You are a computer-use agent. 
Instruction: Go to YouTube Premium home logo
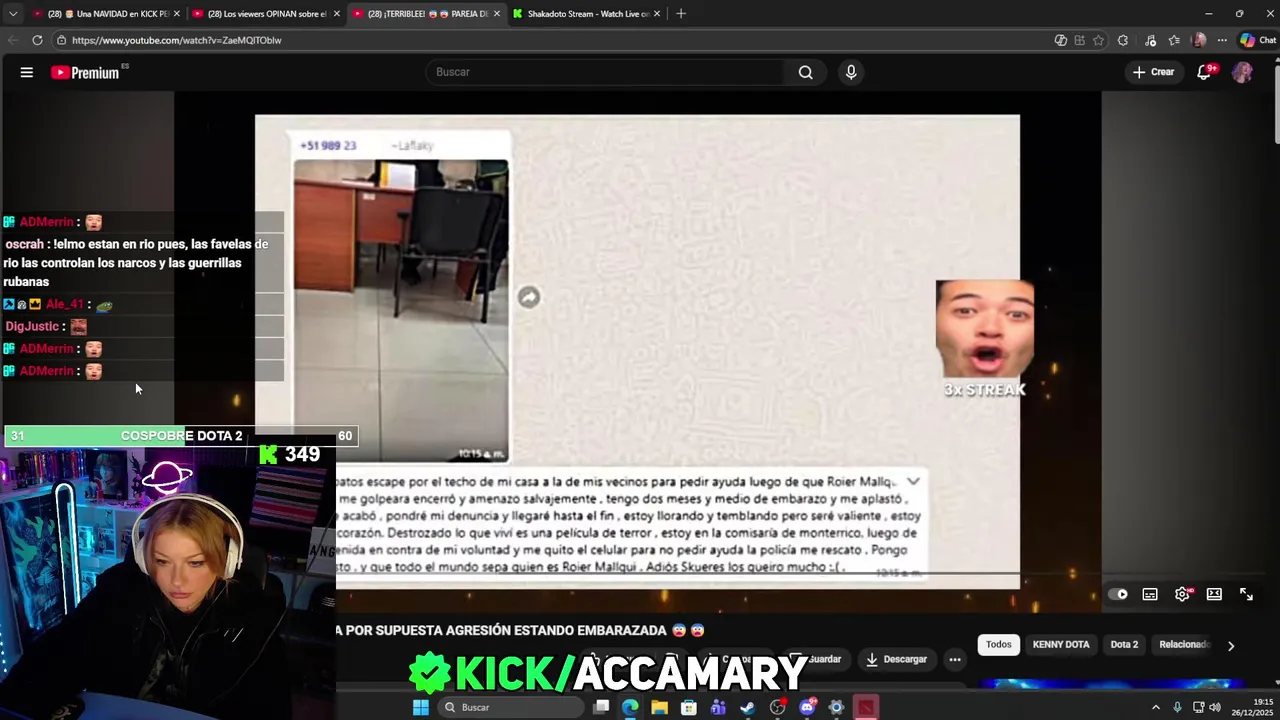pos(86,72)
